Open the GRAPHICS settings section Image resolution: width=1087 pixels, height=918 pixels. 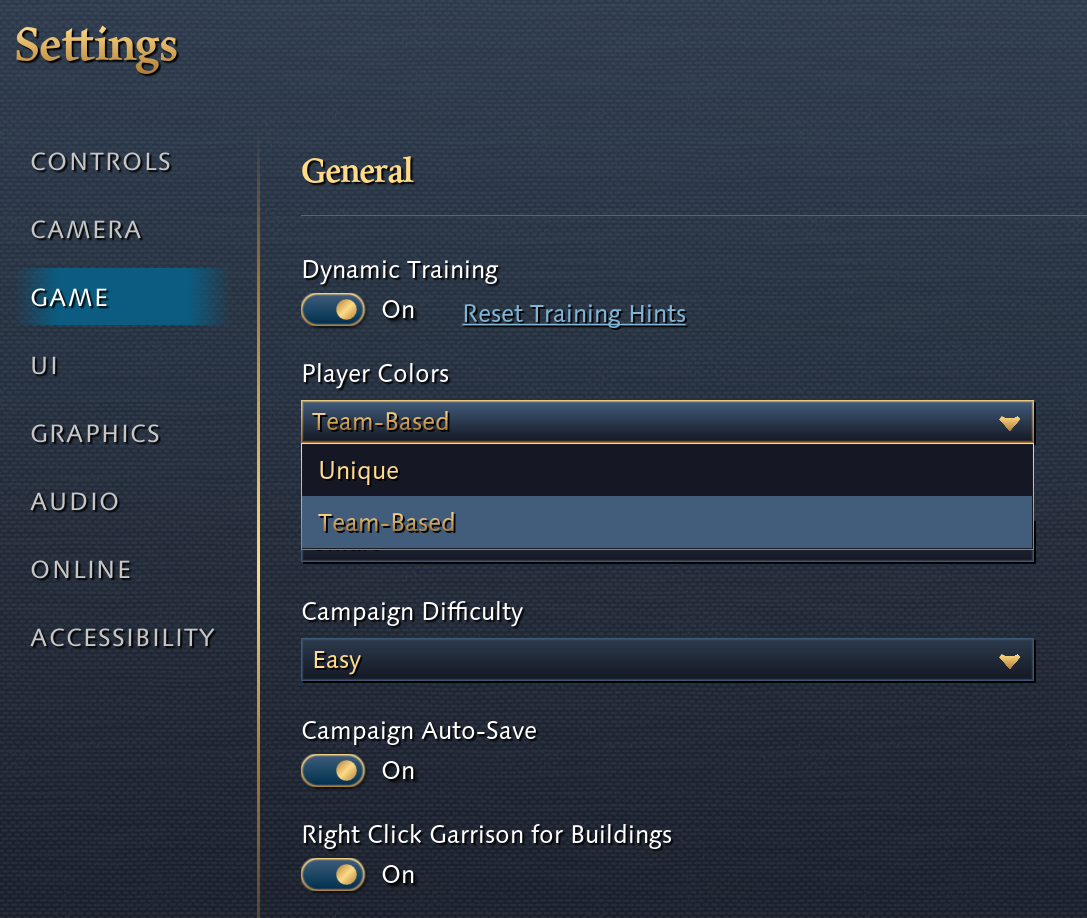[x=95, y=433]
